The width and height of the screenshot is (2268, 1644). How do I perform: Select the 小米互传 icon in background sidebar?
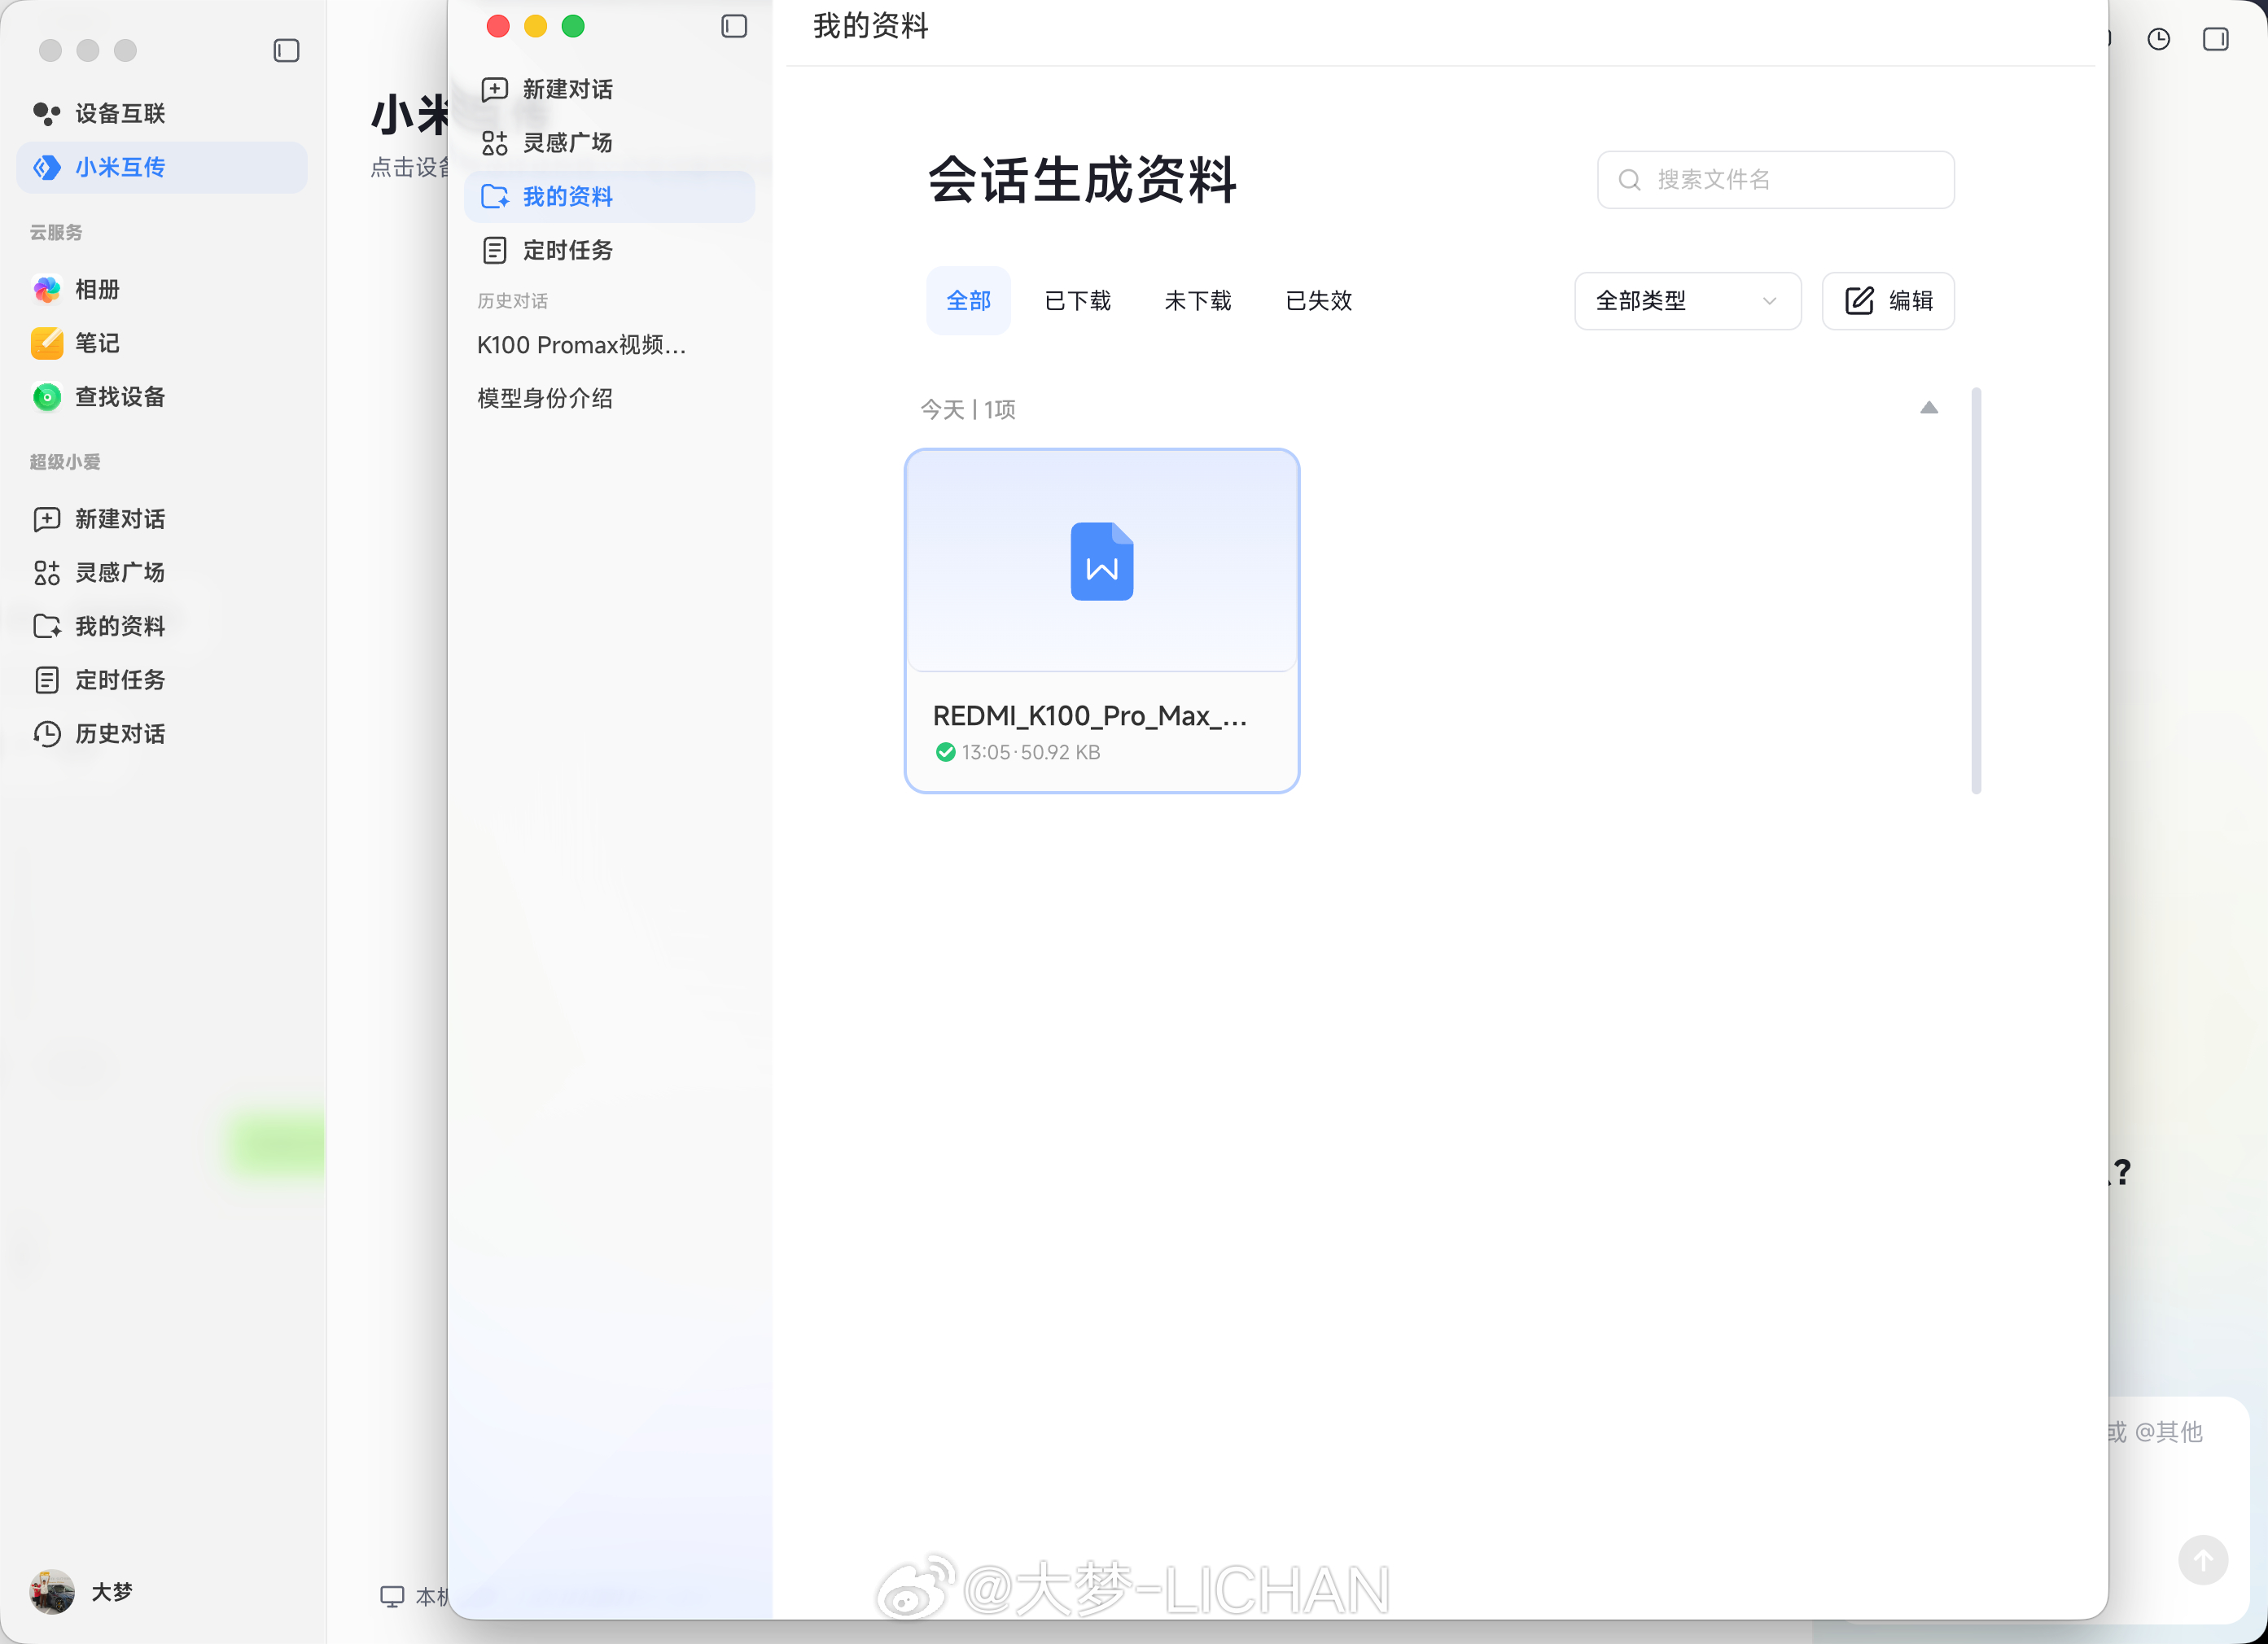(x=47, y=167)
